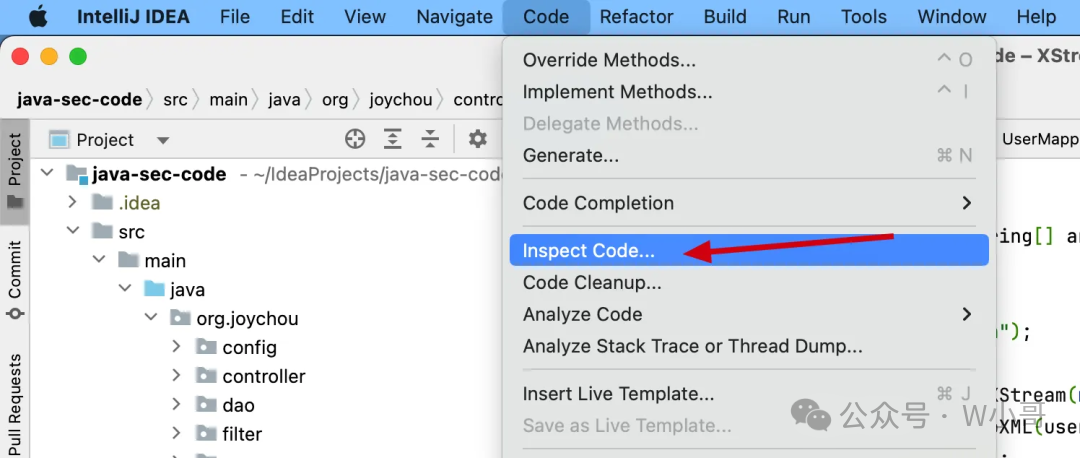Click the Collapse All icon in Project panel

[x=430, y=139]
